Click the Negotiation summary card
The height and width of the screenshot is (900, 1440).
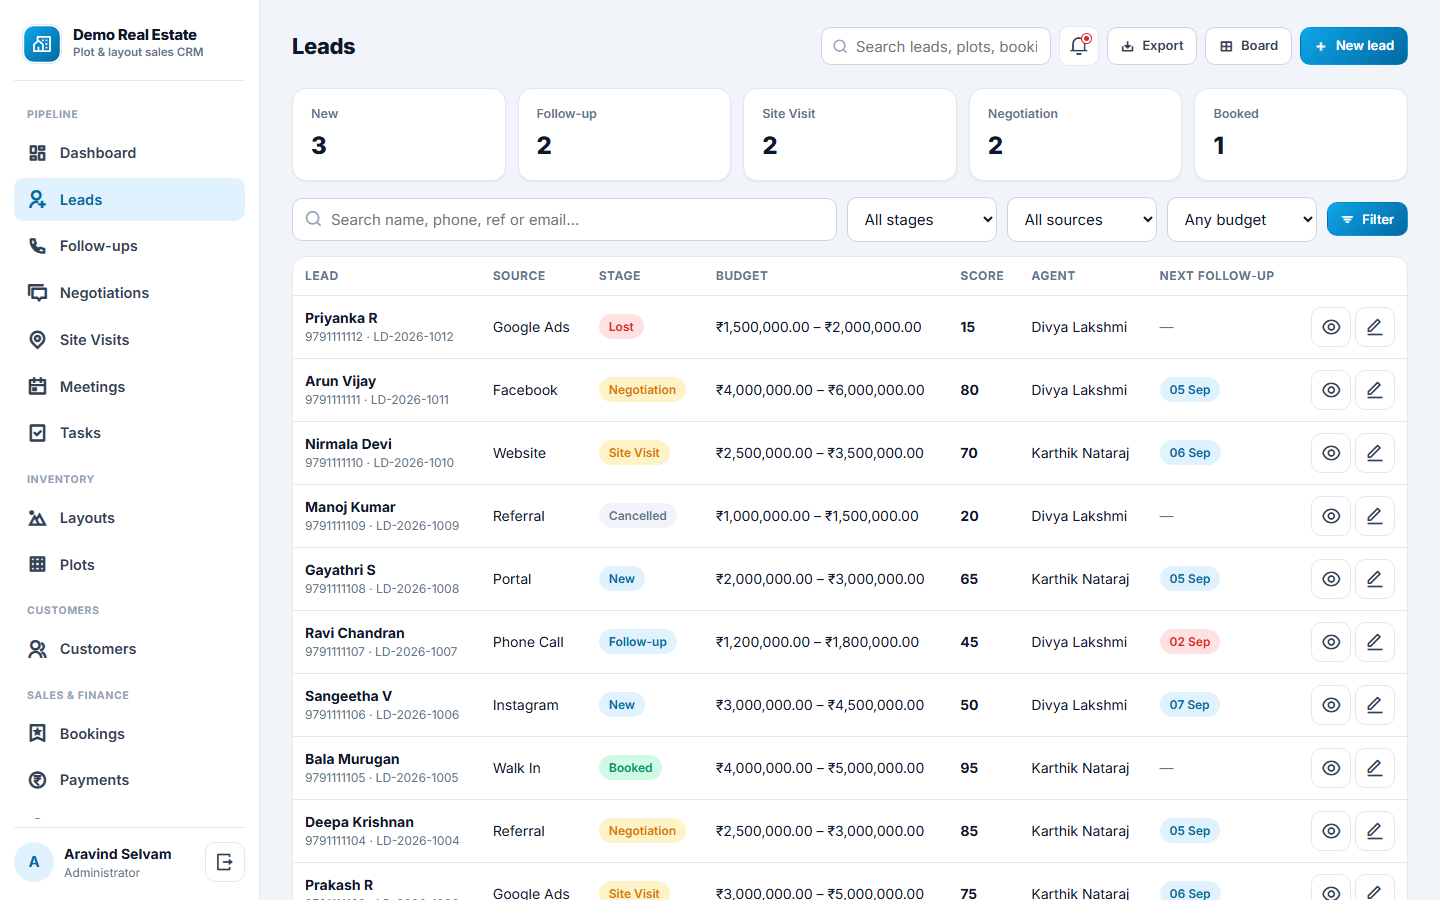pyautogui.click(x=1075, y=135)
